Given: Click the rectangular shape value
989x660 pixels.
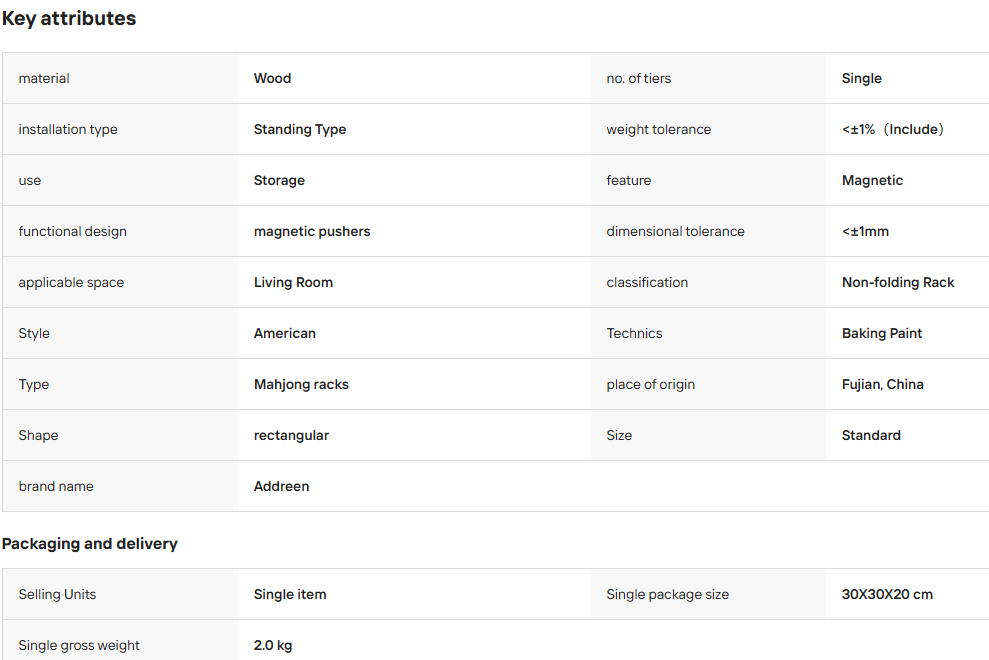Looking at the screenshot, I should pos(291,435).
